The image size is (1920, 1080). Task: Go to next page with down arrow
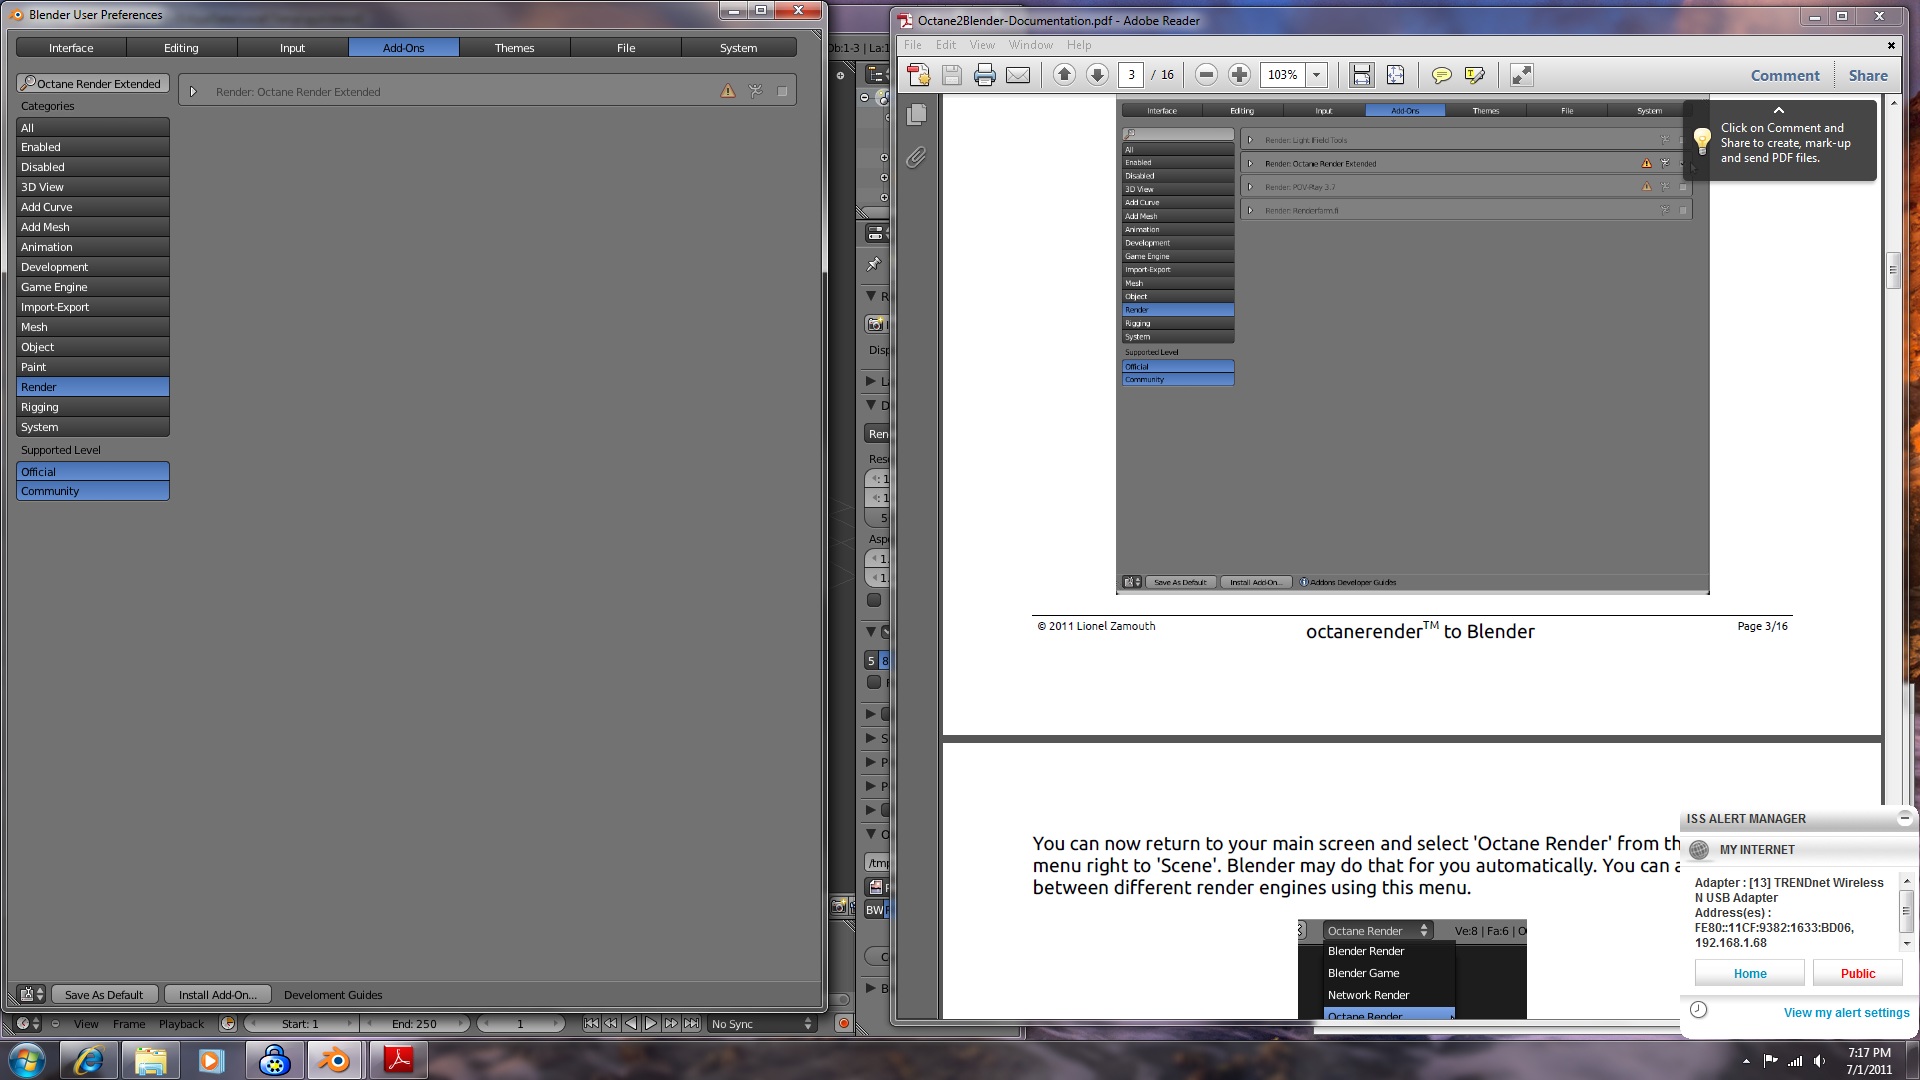pyautogui.click(x=1097, y=75)
